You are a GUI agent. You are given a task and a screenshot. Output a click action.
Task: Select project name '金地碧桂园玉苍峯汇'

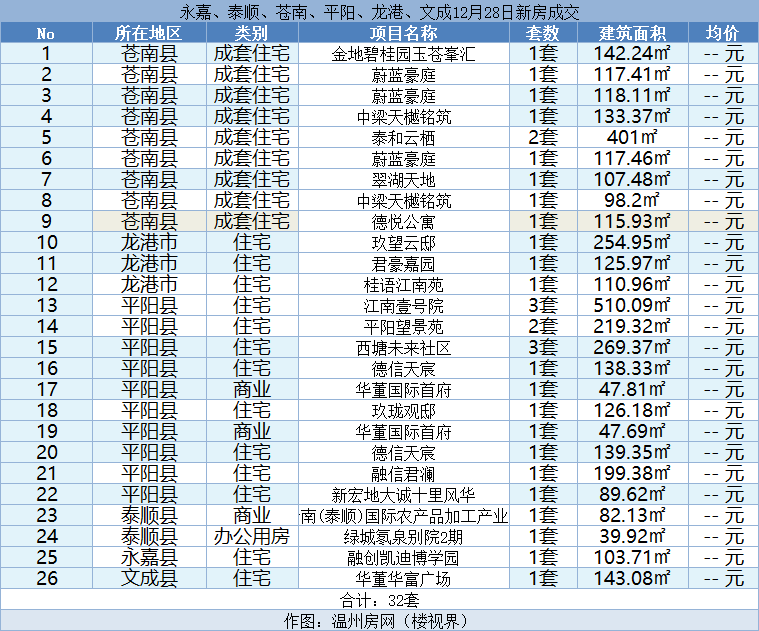pos(403,54)
